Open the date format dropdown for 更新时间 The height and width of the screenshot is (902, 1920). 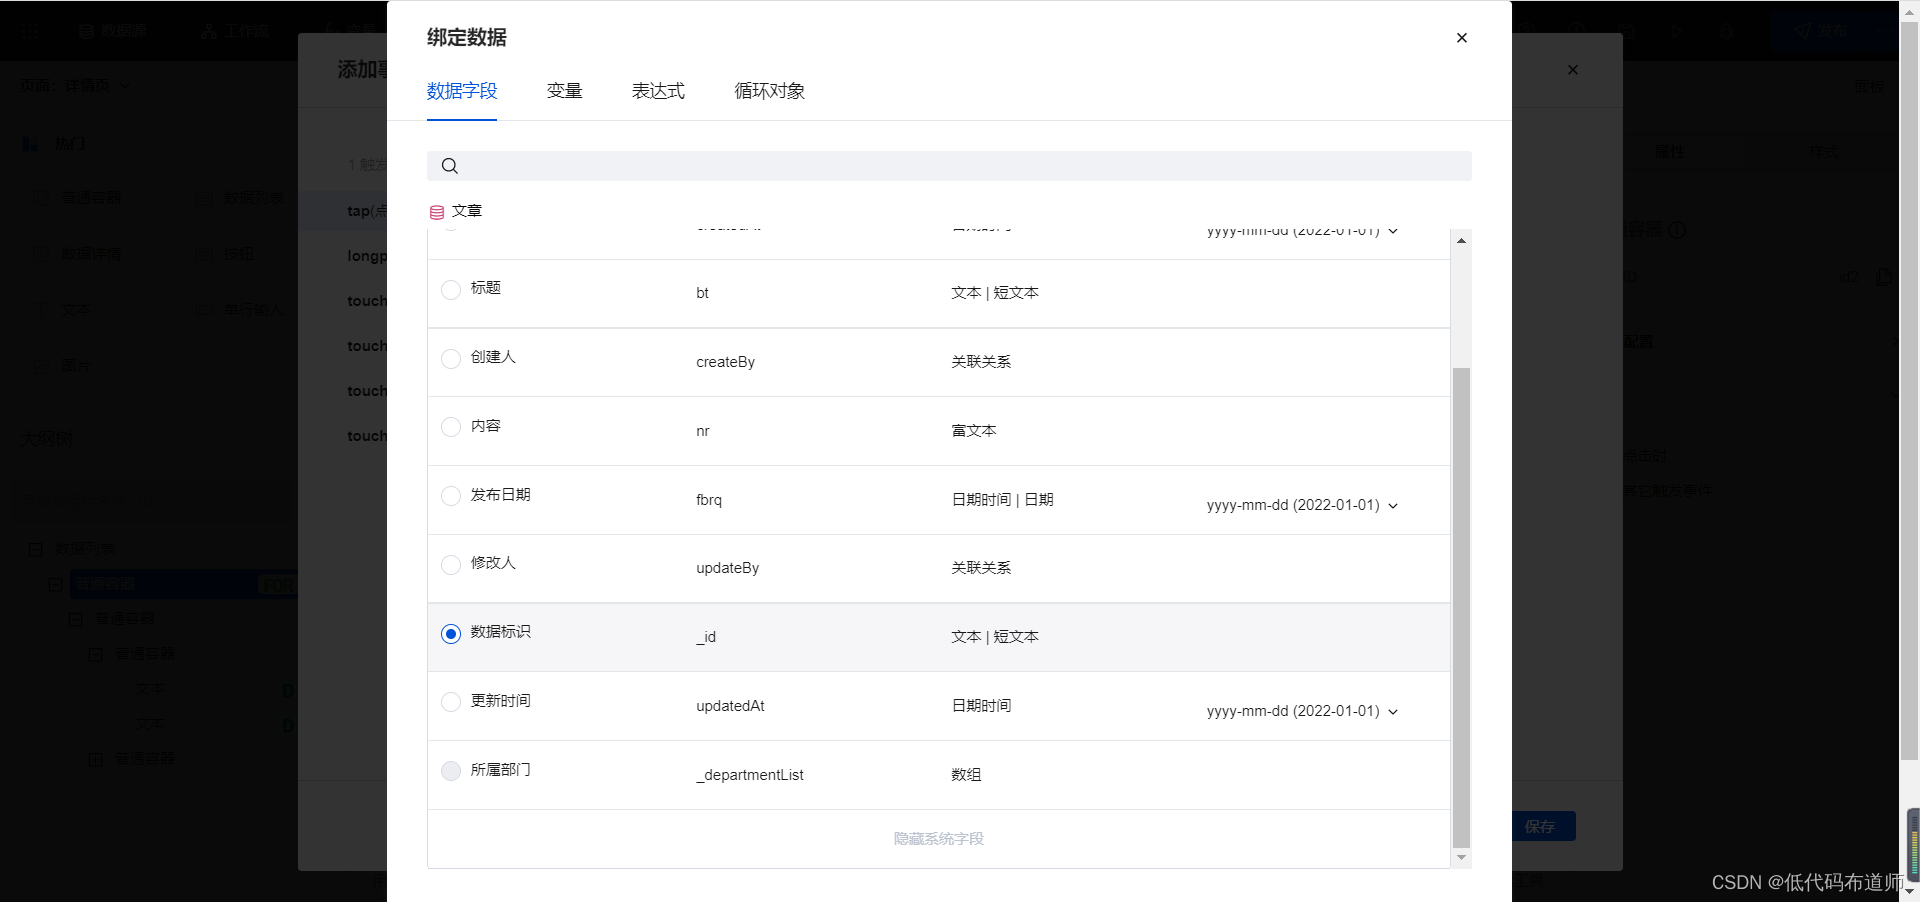[1302, 711]
